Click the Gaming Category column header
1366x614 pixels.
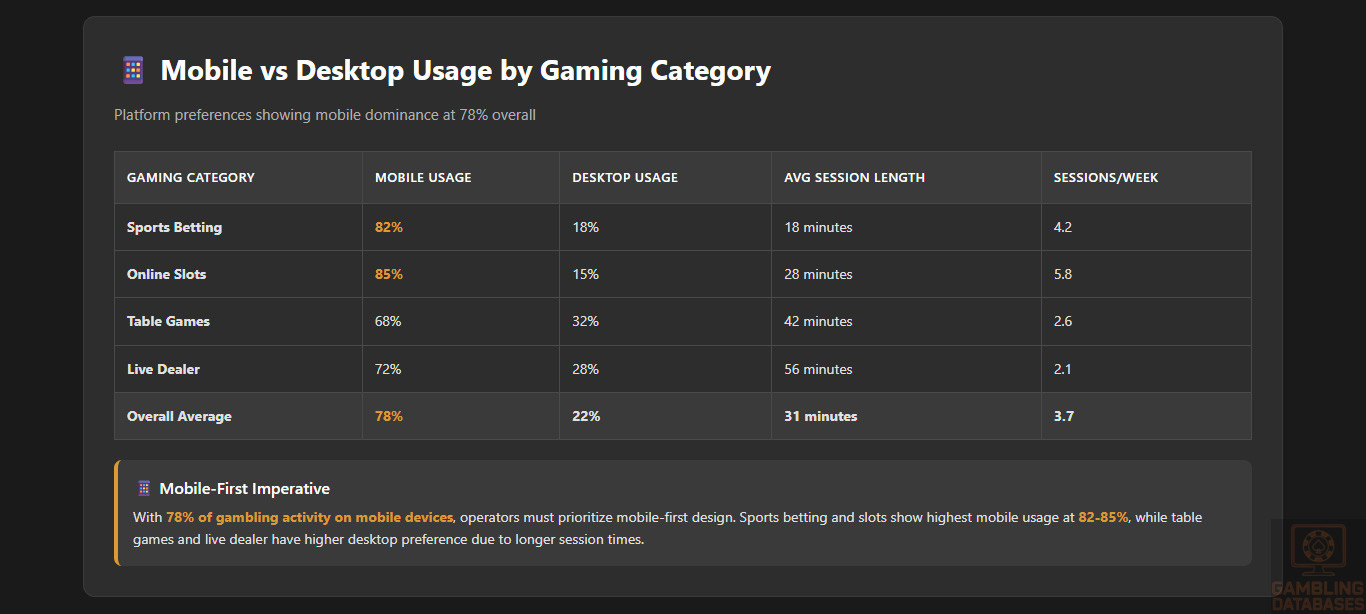click(x=191, y=178)
